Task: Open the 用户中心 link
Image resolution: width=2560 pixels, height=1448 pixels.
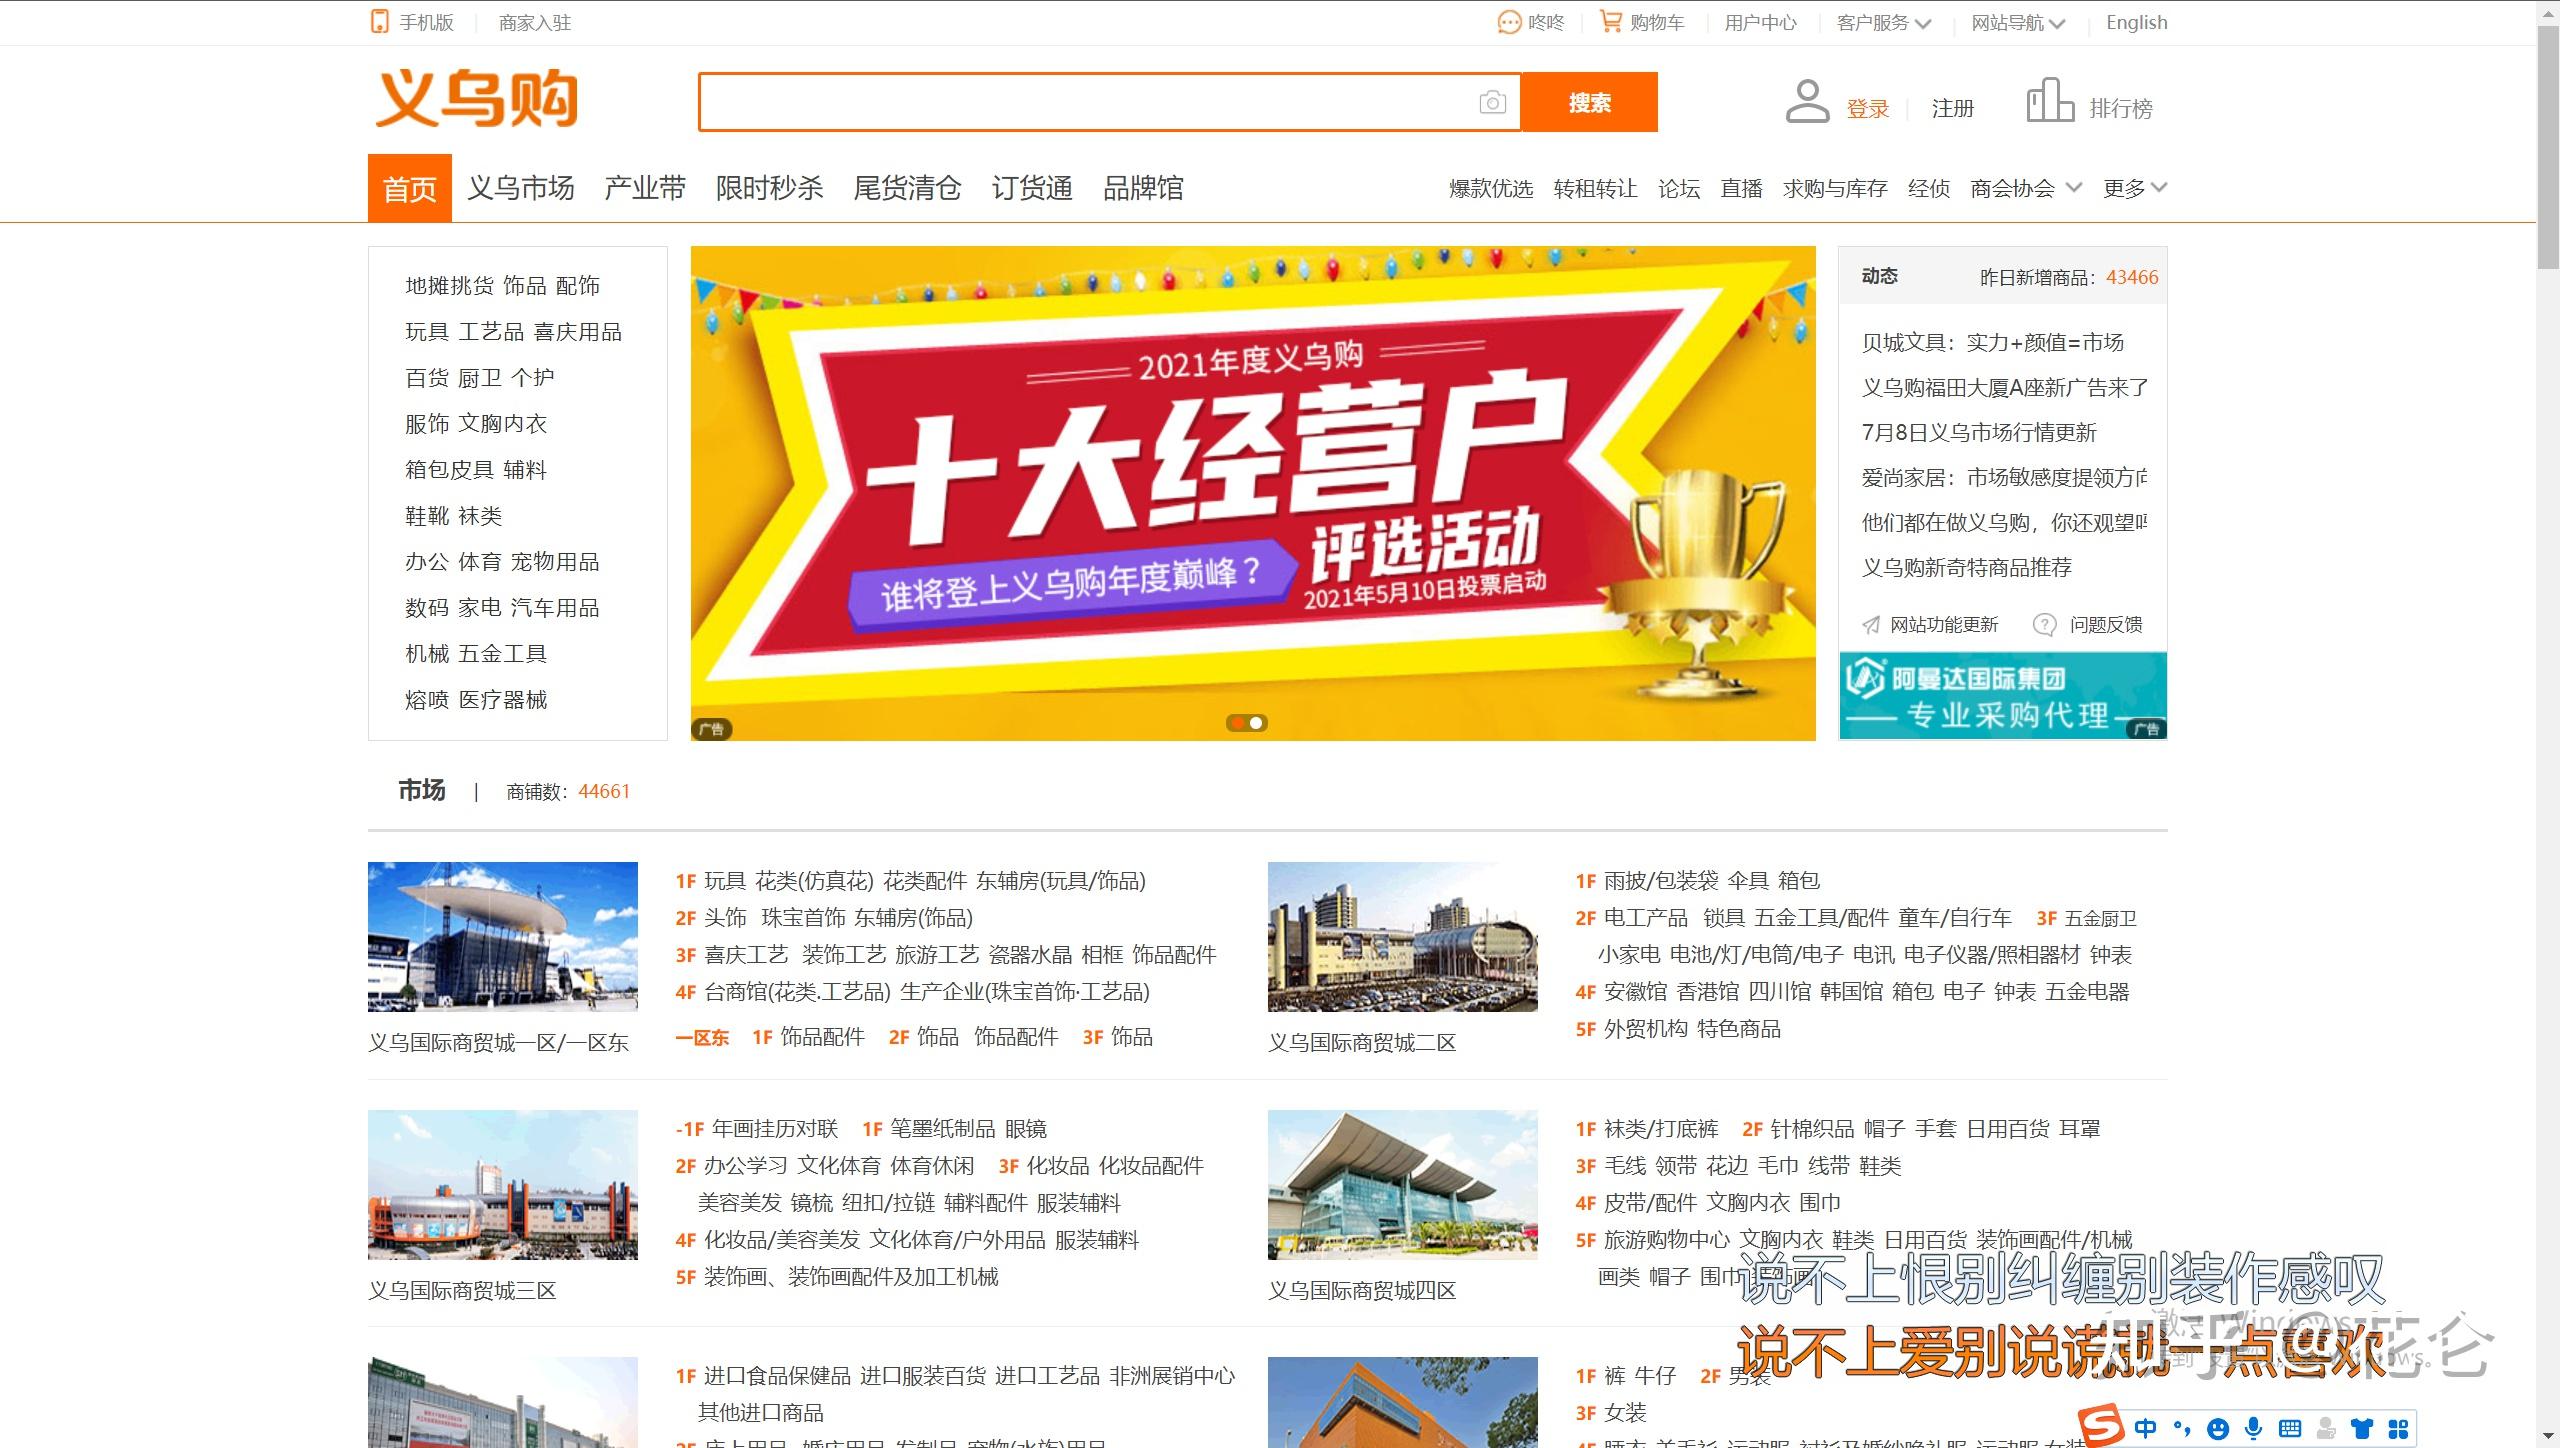Action: (x=1760, y=22)
